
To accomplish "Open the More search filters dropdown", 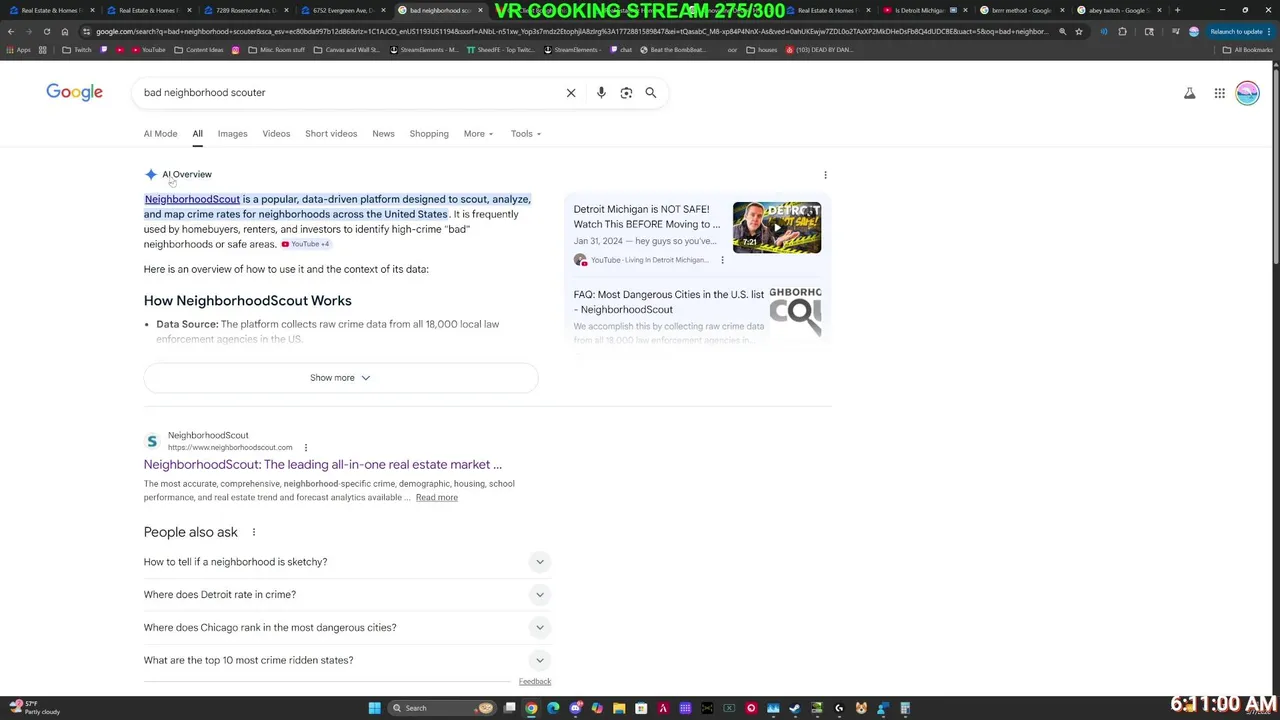I will tap(478, 134).
